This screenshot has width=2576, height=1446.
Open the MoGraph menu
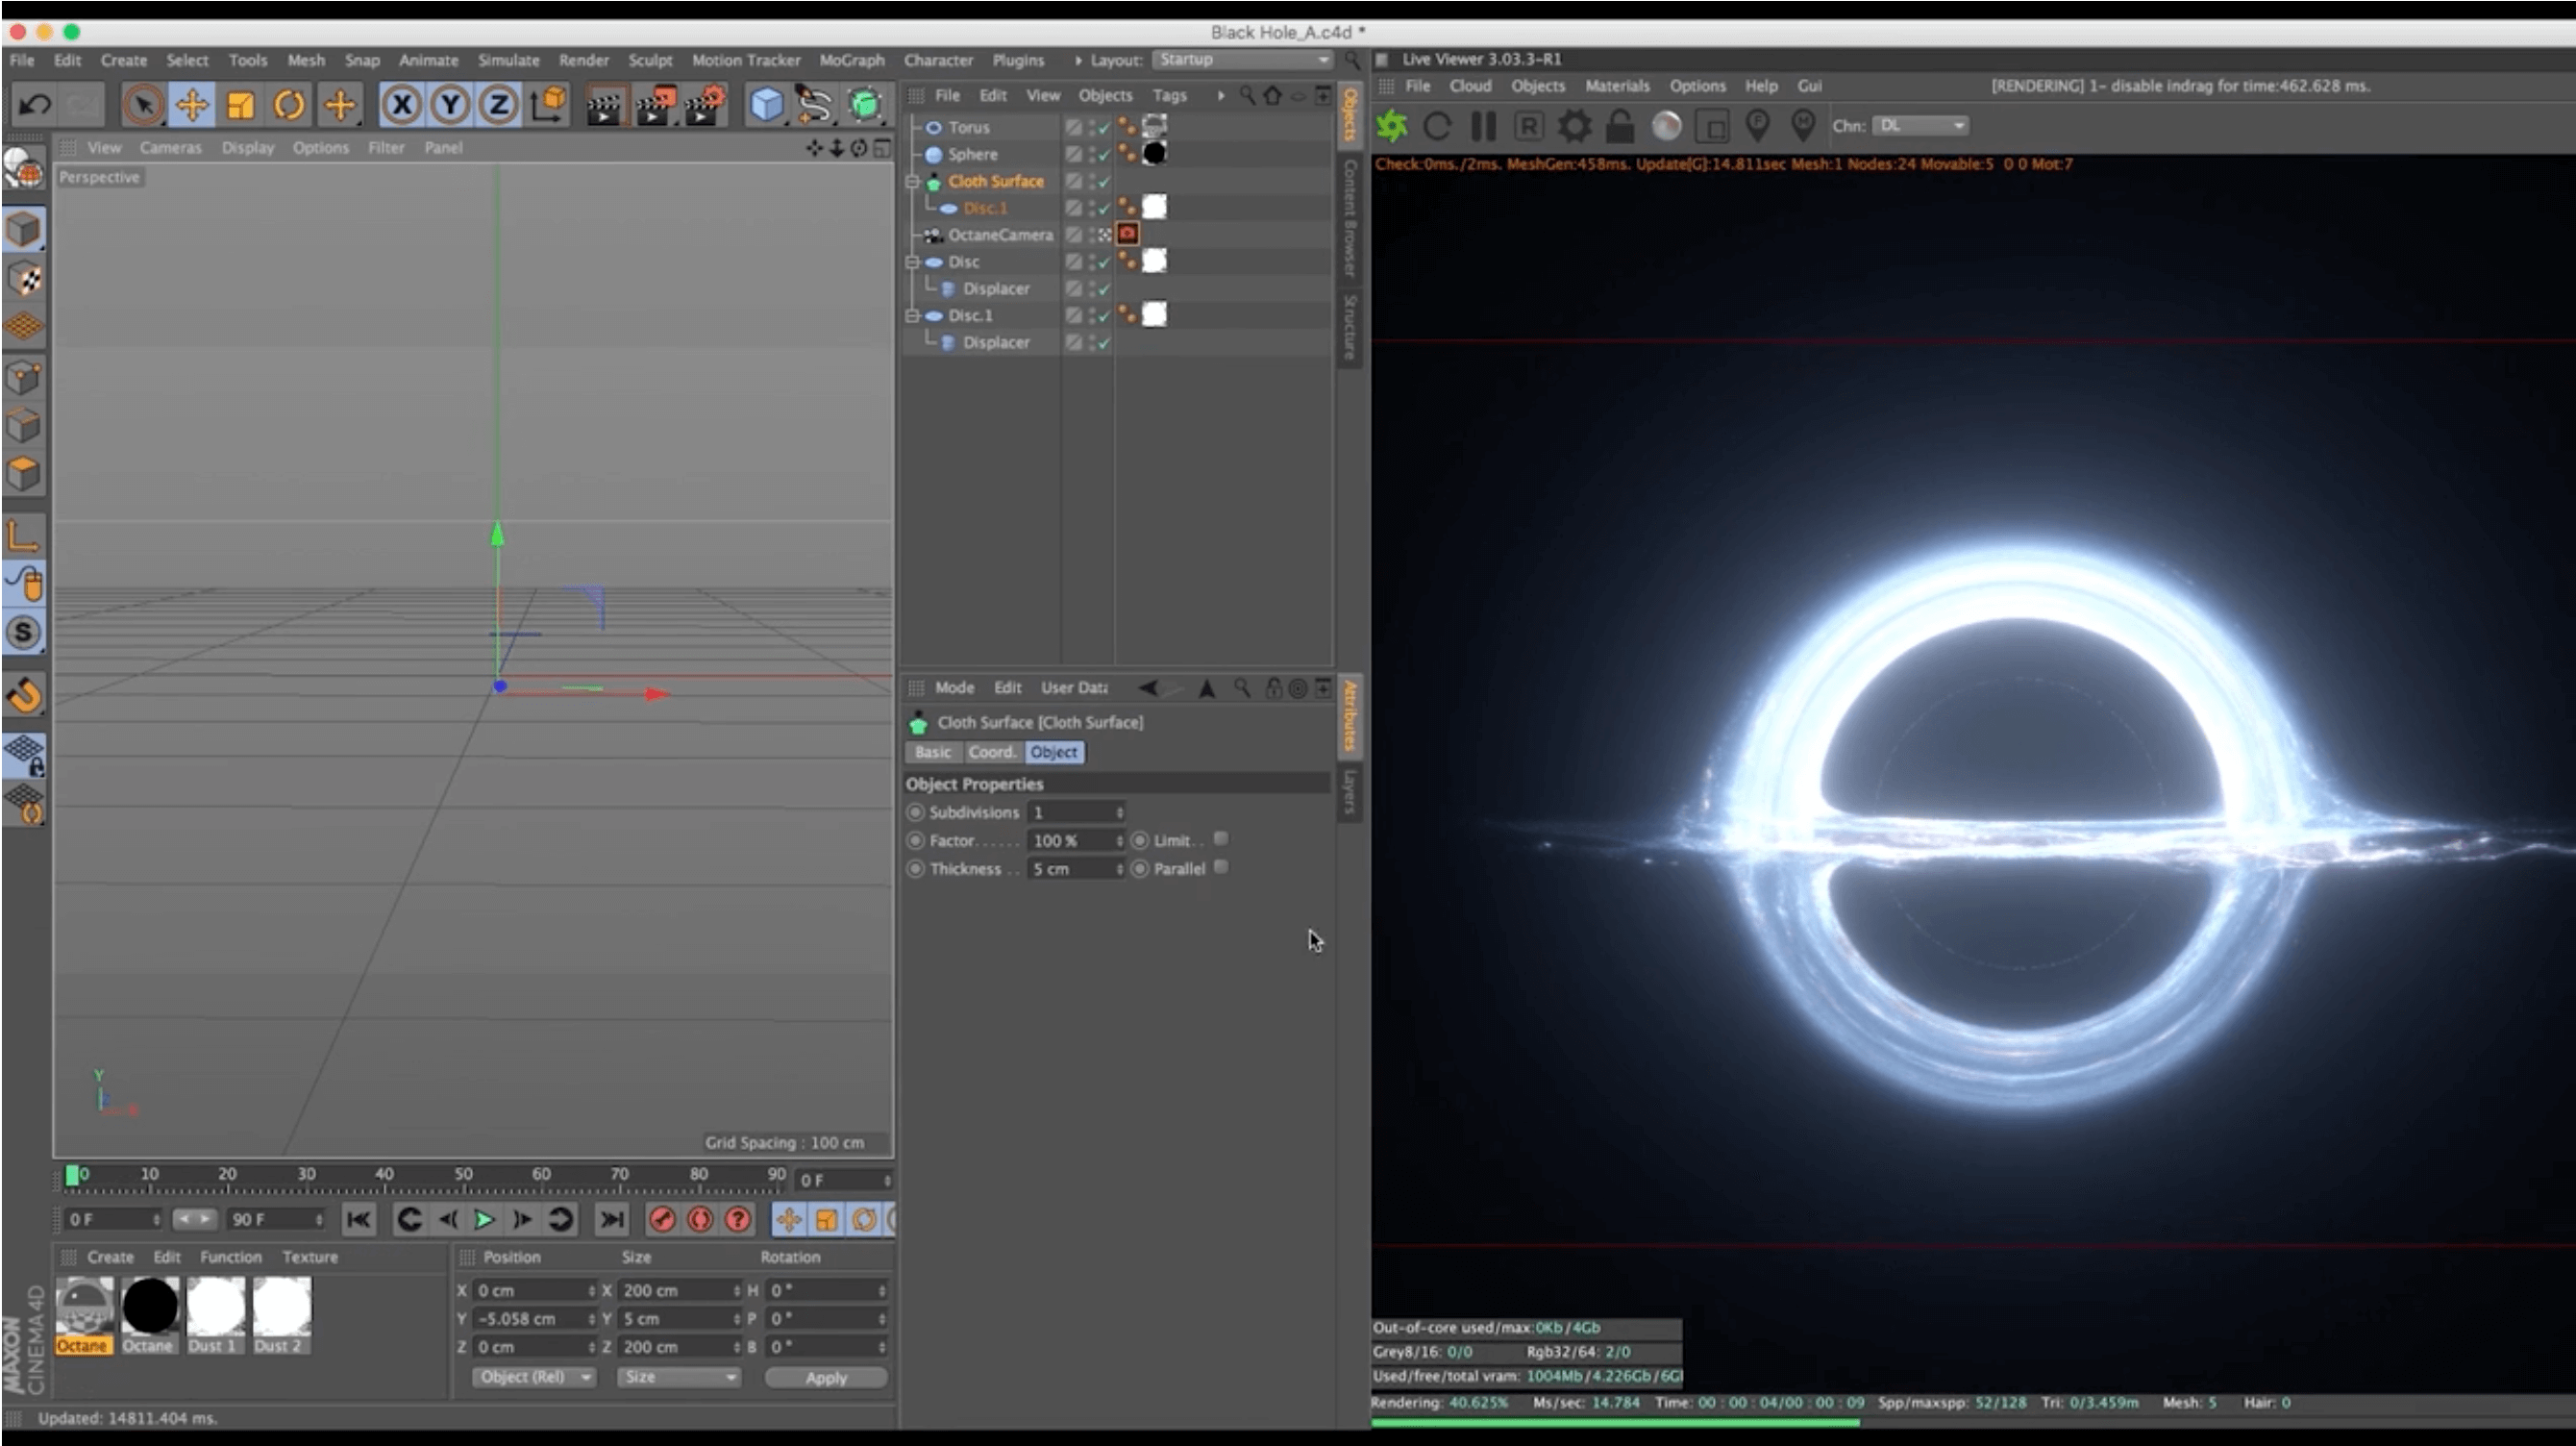(x=851, y=60)
